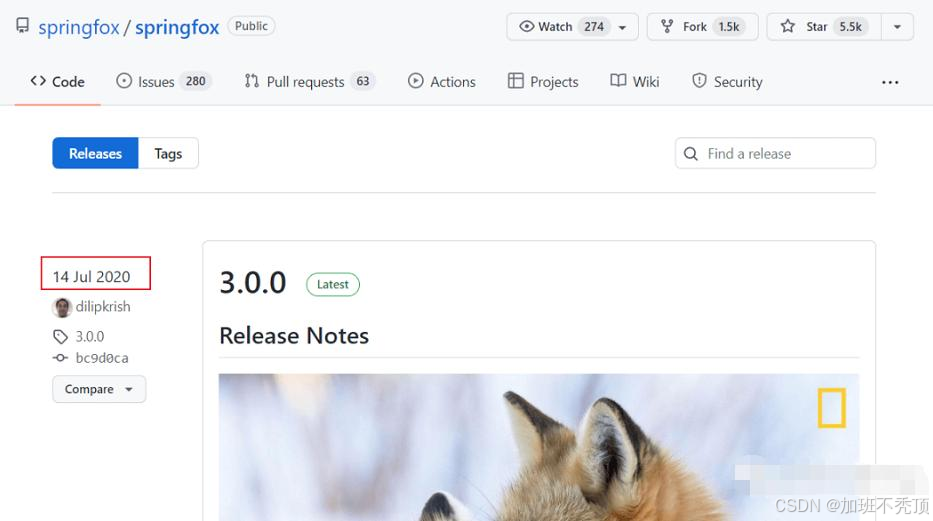Open dilipkrish's avatar image
The image size is (933, 521).
tap(62, 307)
